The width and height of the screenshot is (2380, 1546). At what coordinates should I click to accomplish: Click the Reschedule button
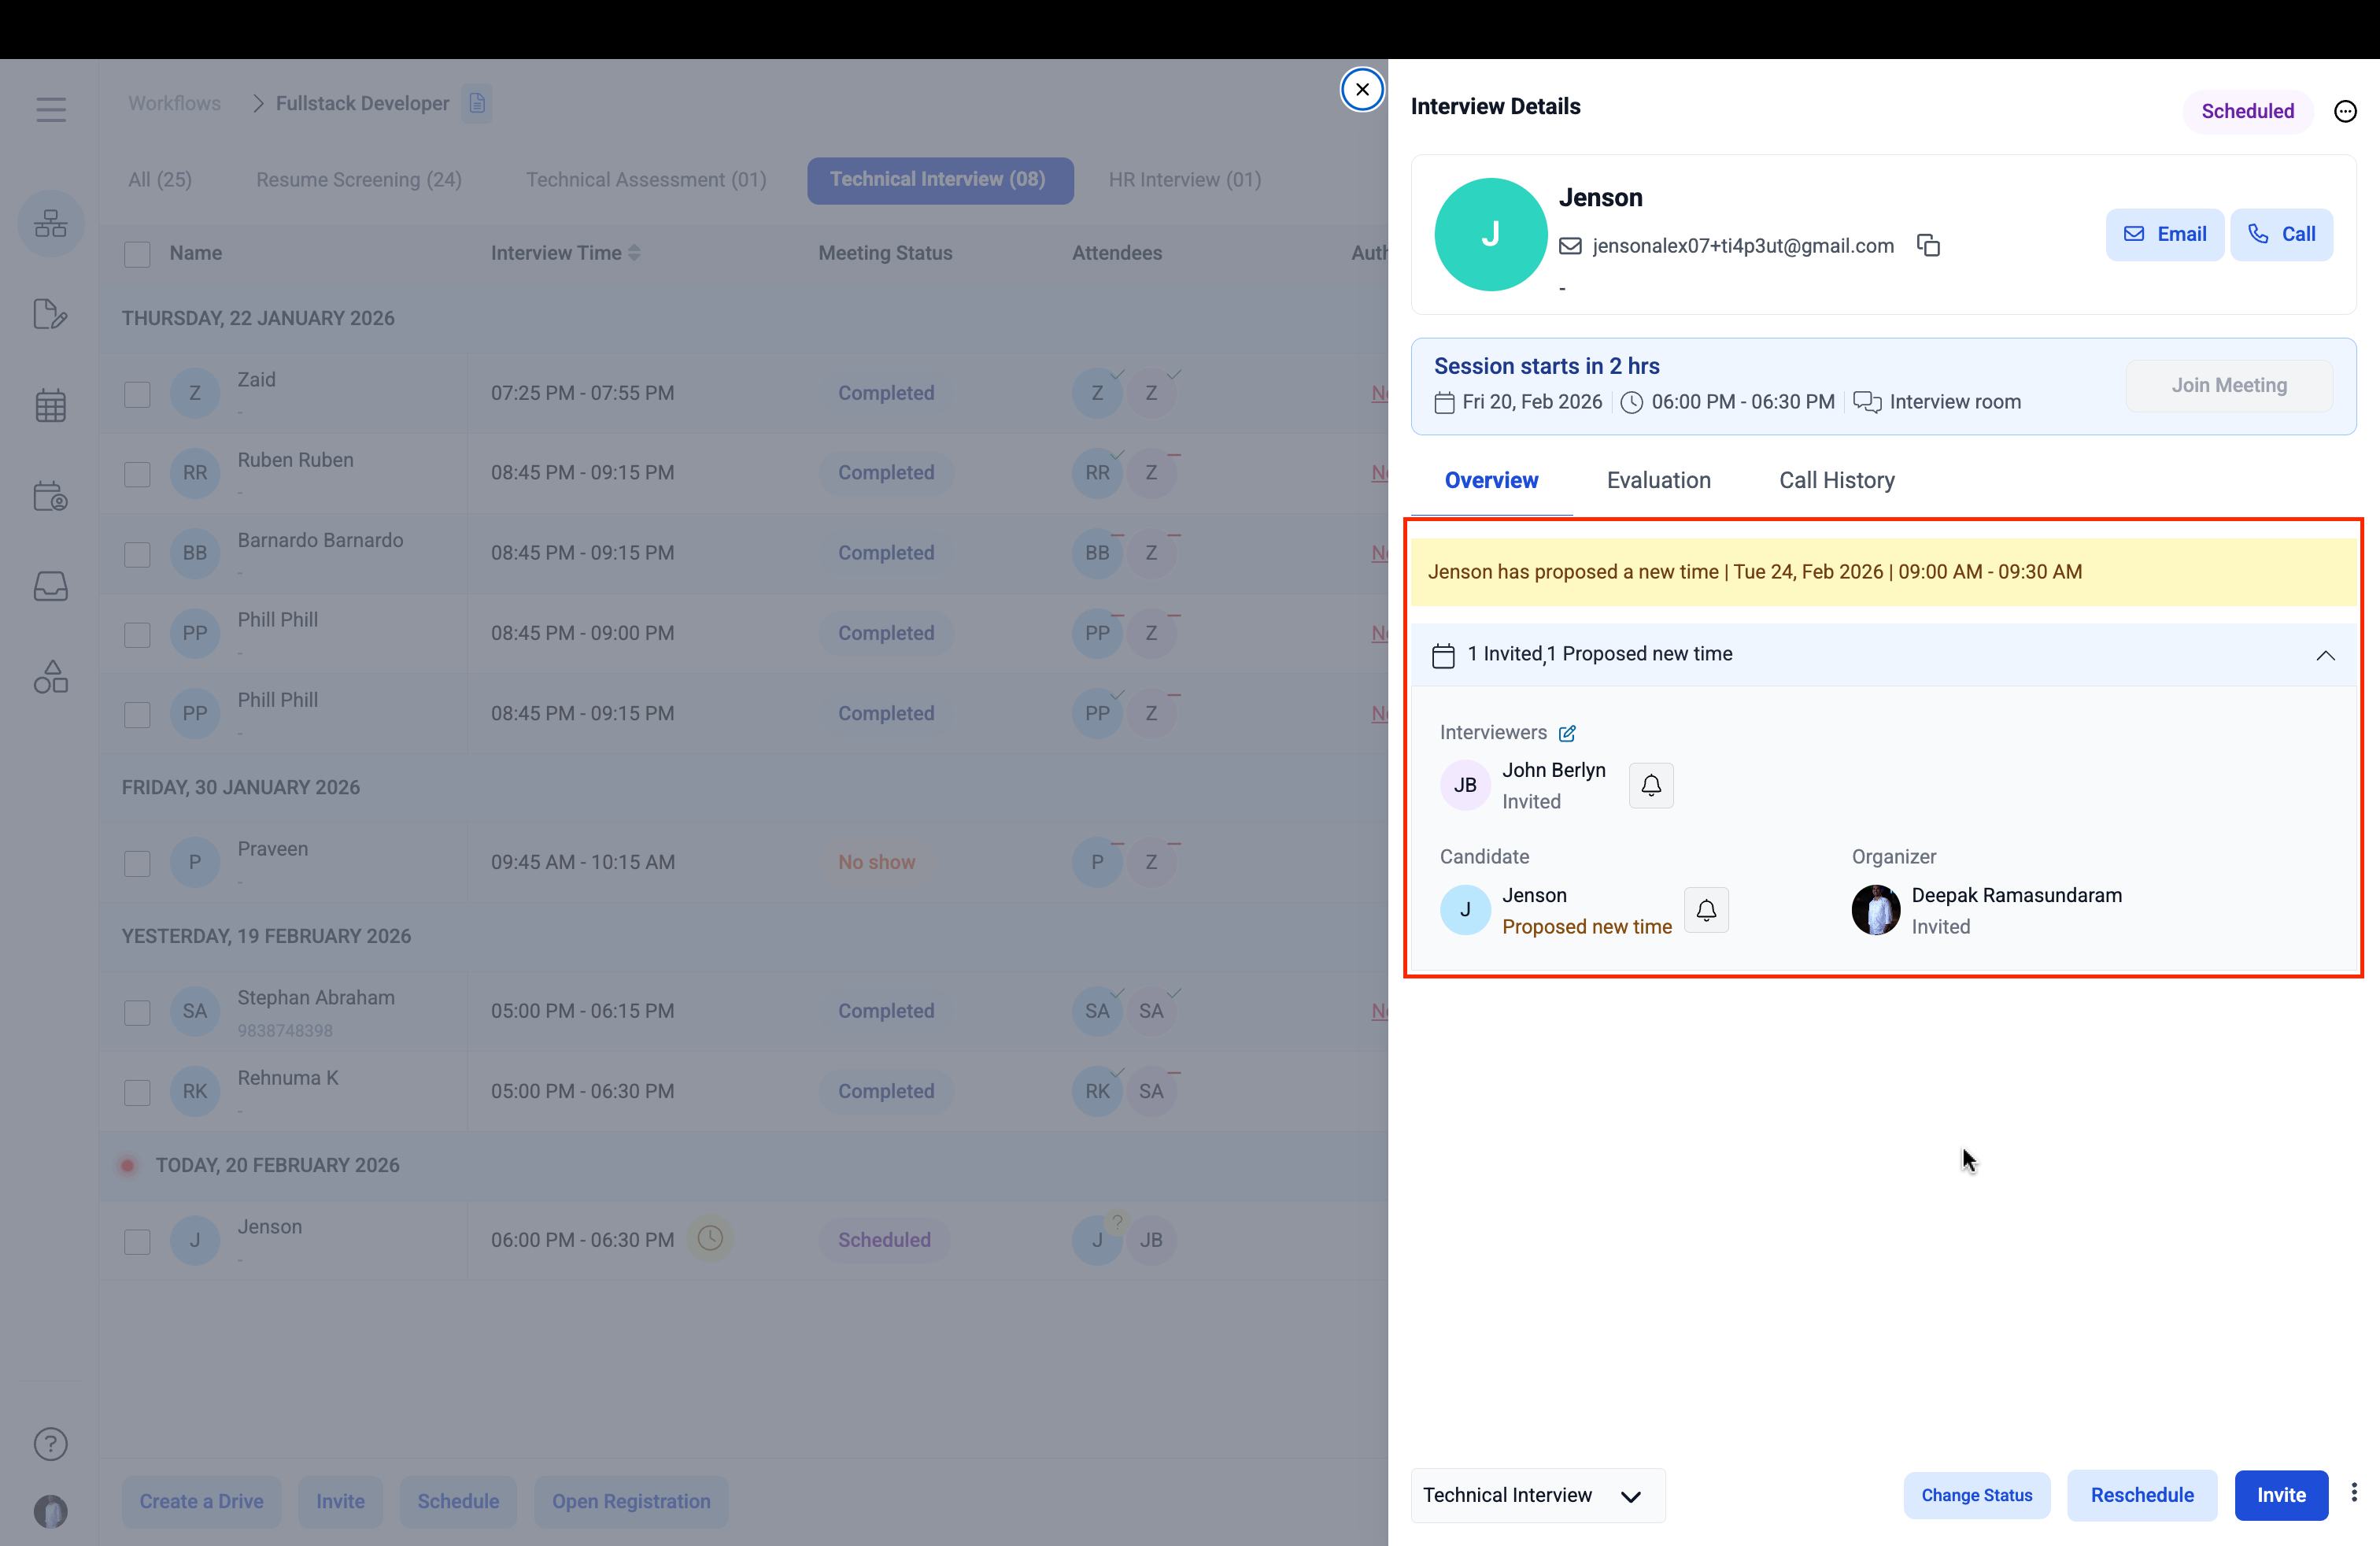(2142, 1495)
